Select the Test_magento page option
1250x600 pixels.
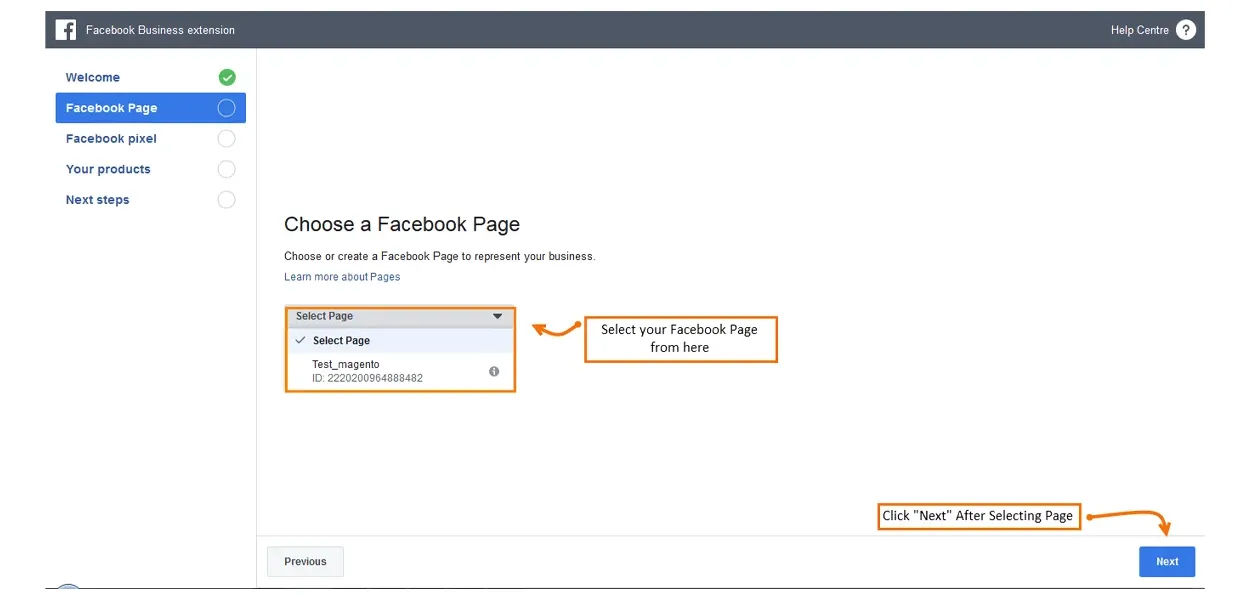point(367,371)
